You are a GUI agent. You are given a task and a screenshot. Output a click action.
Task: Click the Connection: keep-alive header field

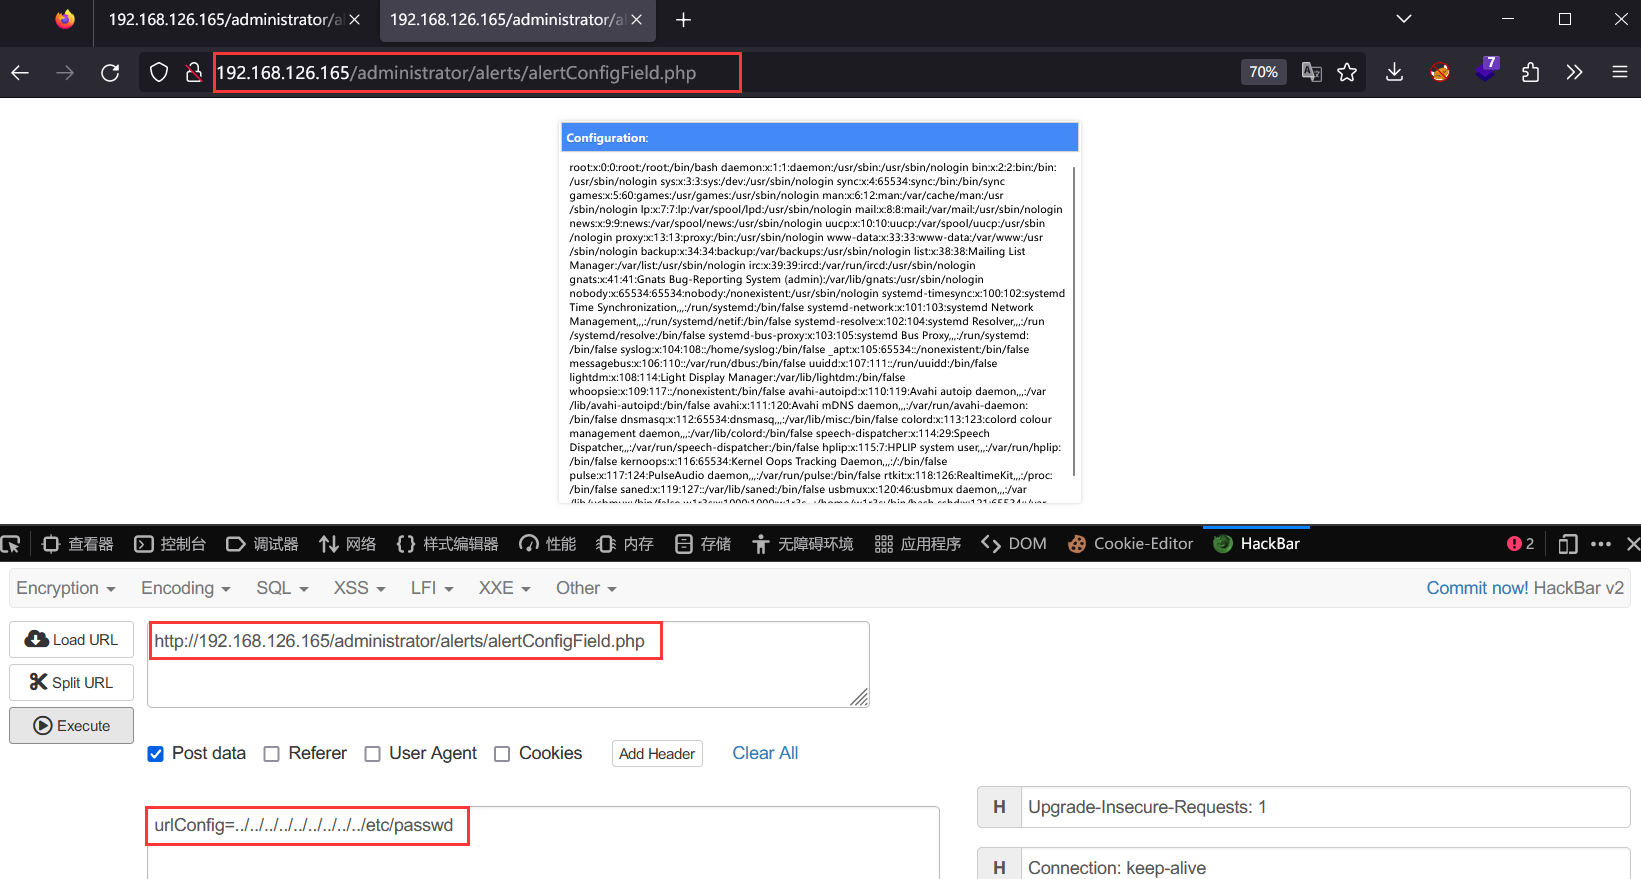pos(1325,866)
